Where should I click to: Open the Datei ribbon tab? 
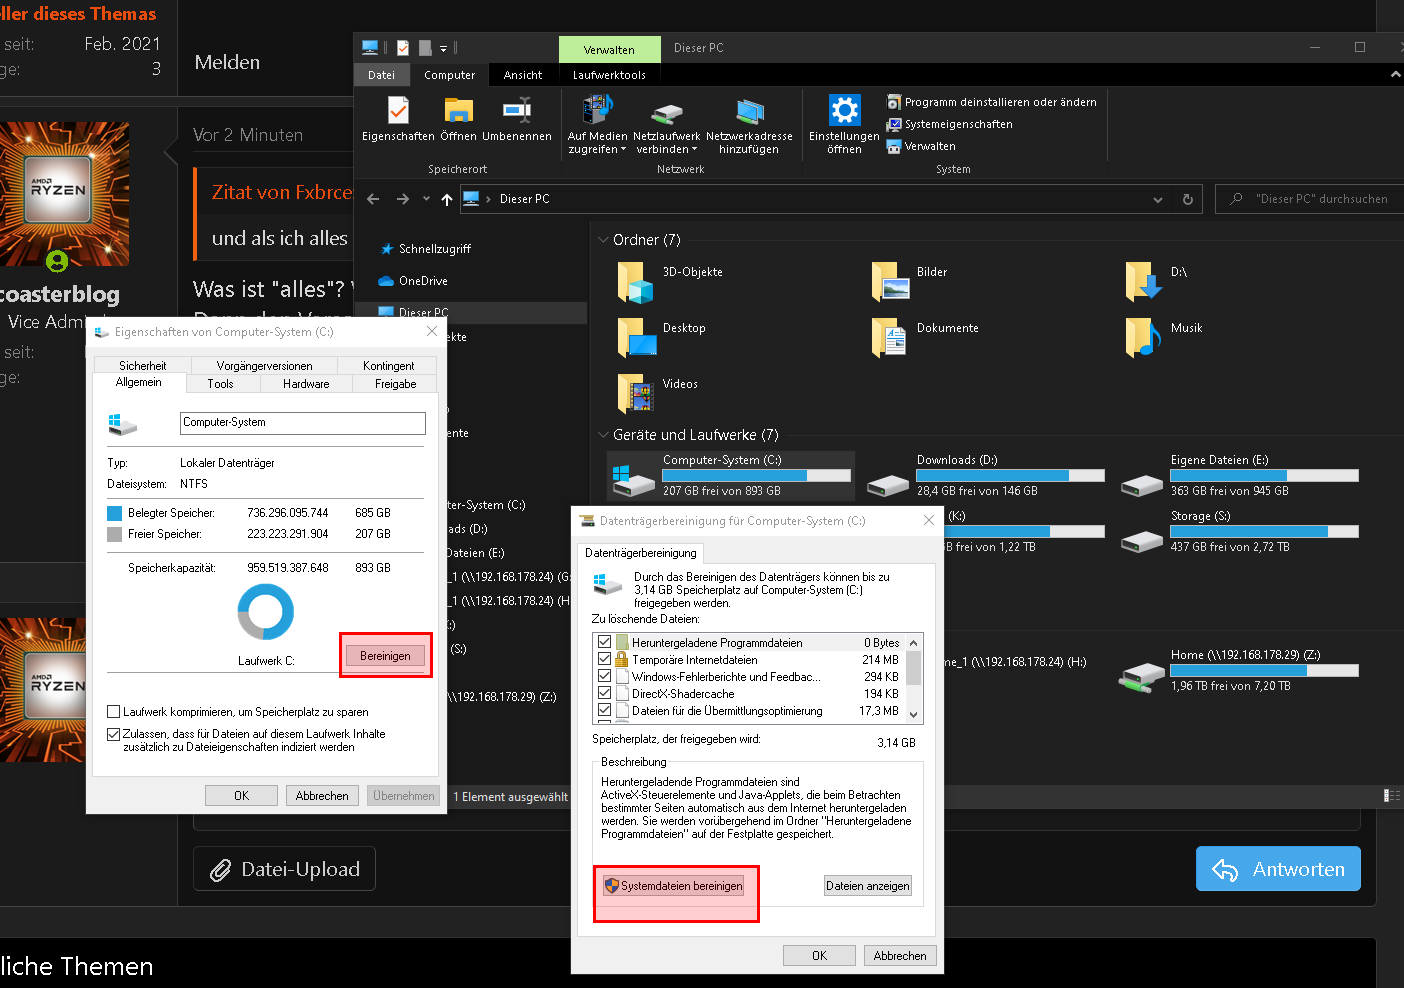click(x=381, y=75)
